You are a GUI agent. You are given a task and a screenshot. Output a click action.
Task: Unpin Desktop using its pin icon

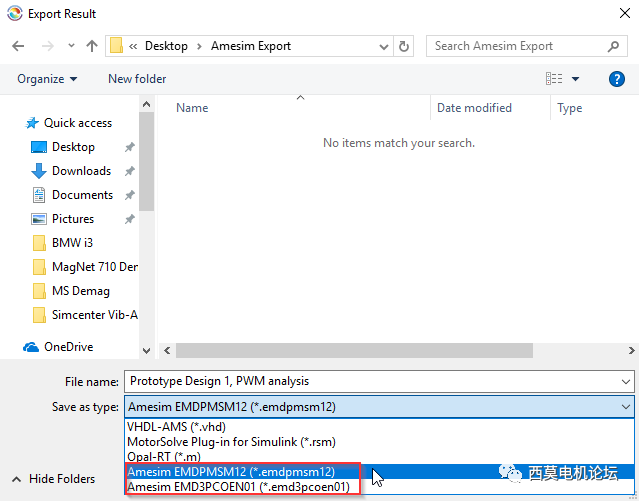(130, 147)
